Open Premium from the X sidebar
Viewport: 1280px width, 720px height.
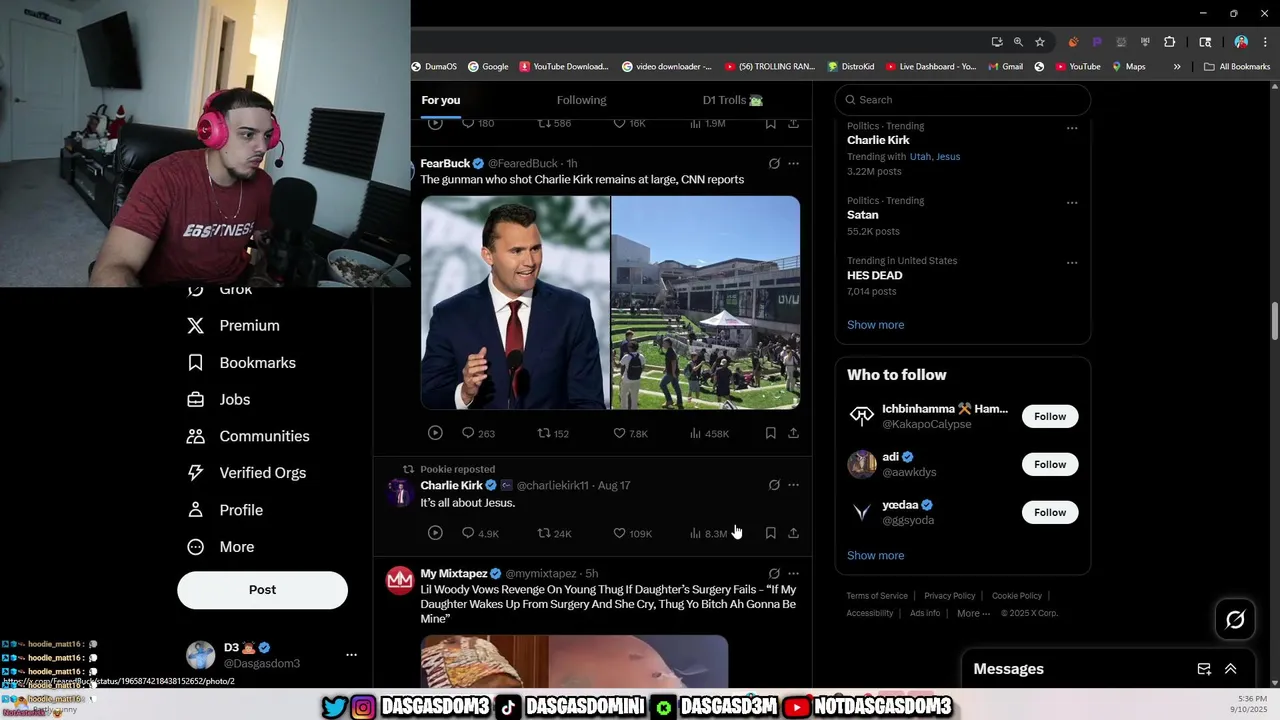(x=234, y=326)
